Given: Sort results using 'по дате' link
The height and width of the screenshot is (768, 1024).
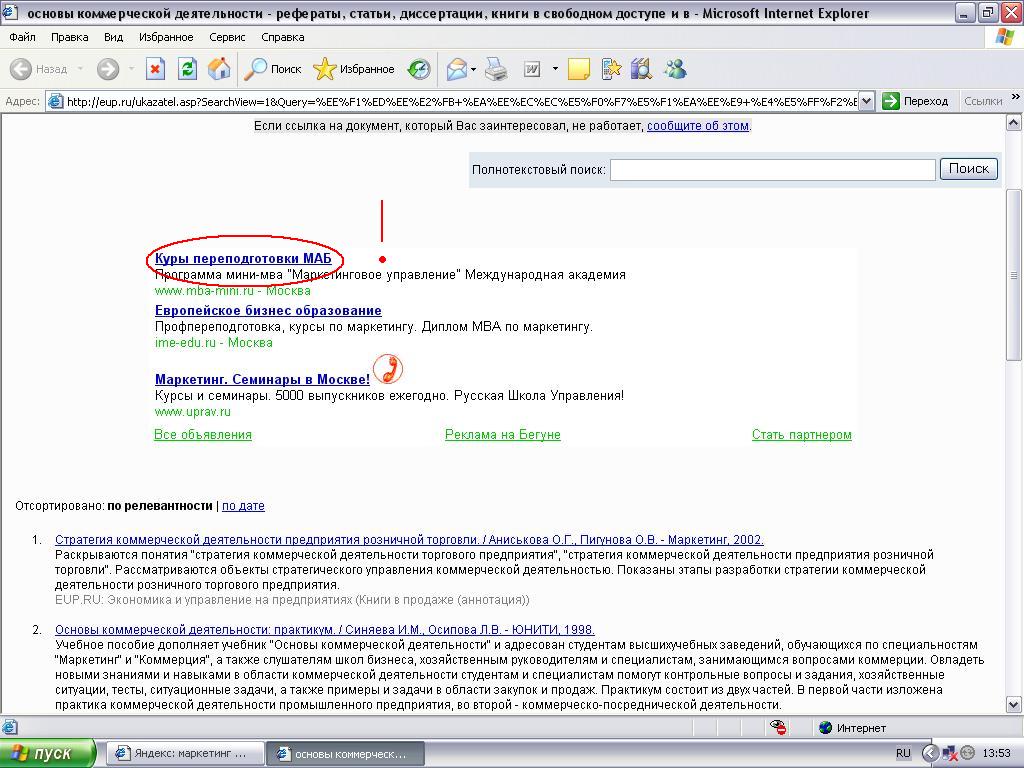Looking at the screenshot, I should point(243,506).
